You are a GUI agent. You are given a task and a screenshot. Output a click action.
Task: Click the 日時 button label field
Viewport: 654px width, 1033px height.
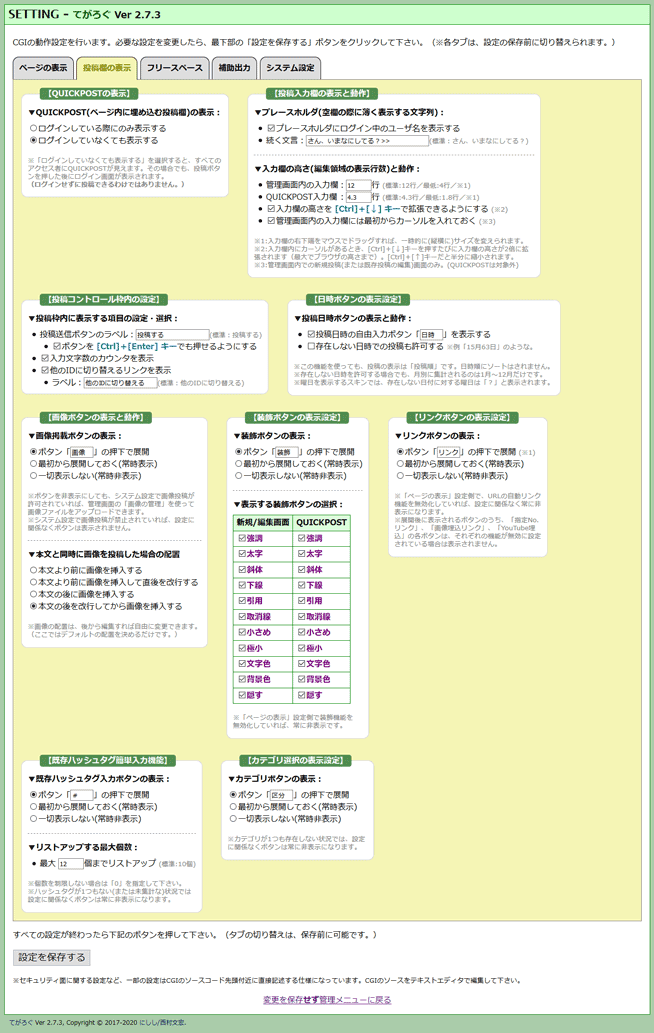pos(432,335)
